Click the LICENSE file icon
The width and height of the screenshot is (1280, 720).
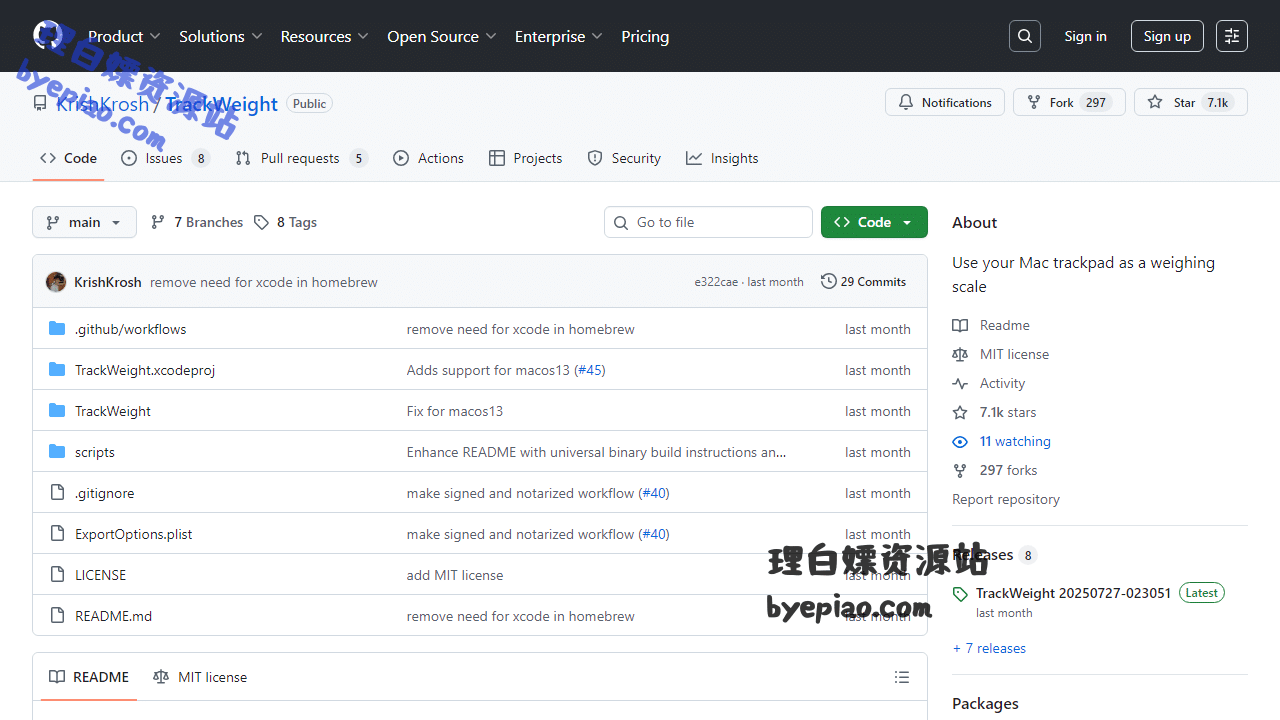(x=57, y=575)
